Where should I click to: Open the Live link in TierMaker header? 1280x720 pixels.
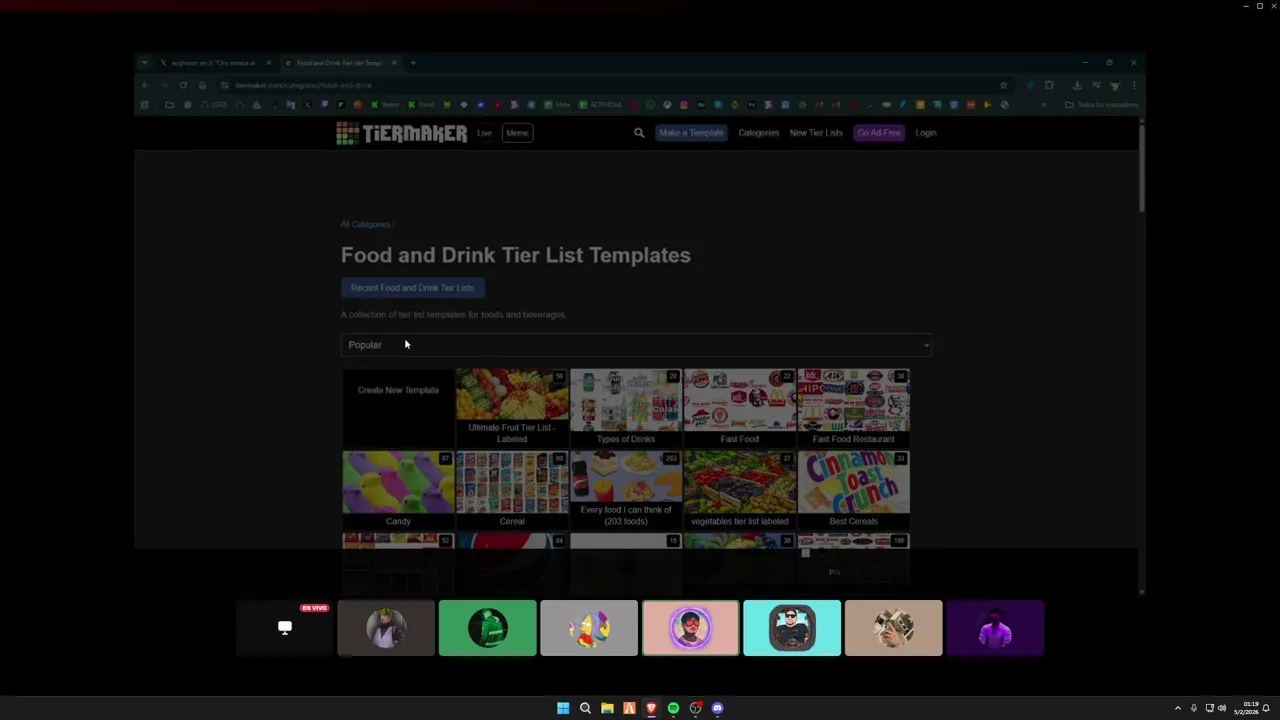point(484,133)
